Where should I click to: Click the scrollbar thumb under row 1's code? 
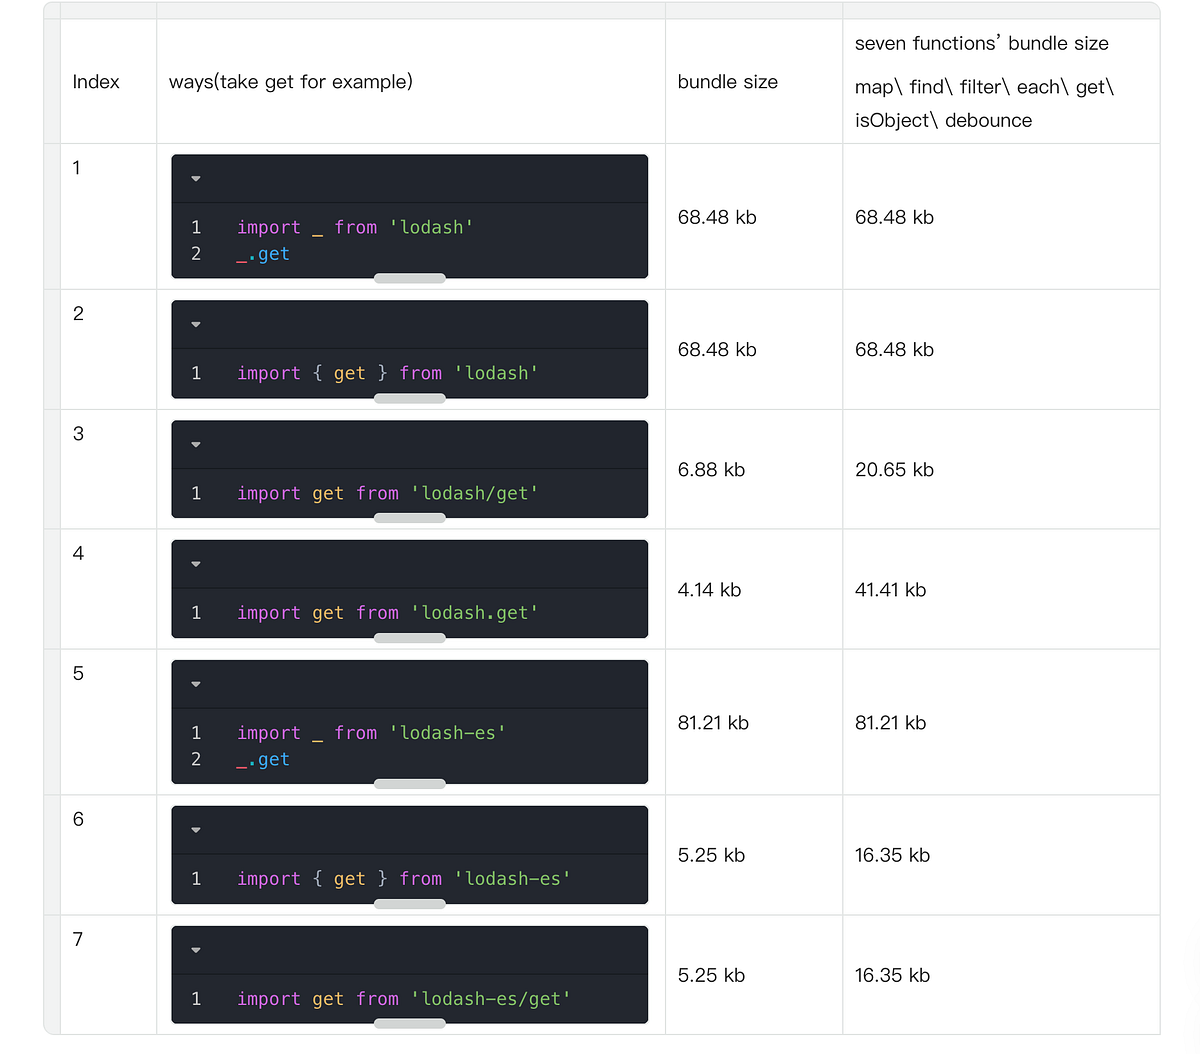coord(409,278)
